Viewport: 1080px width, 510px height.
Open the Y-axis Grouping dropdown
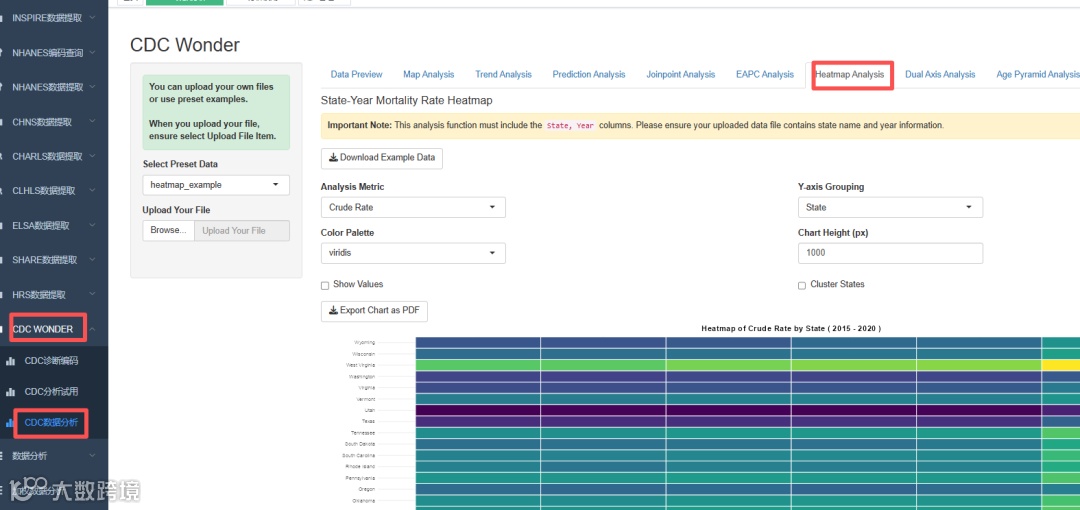click(890, 207)
